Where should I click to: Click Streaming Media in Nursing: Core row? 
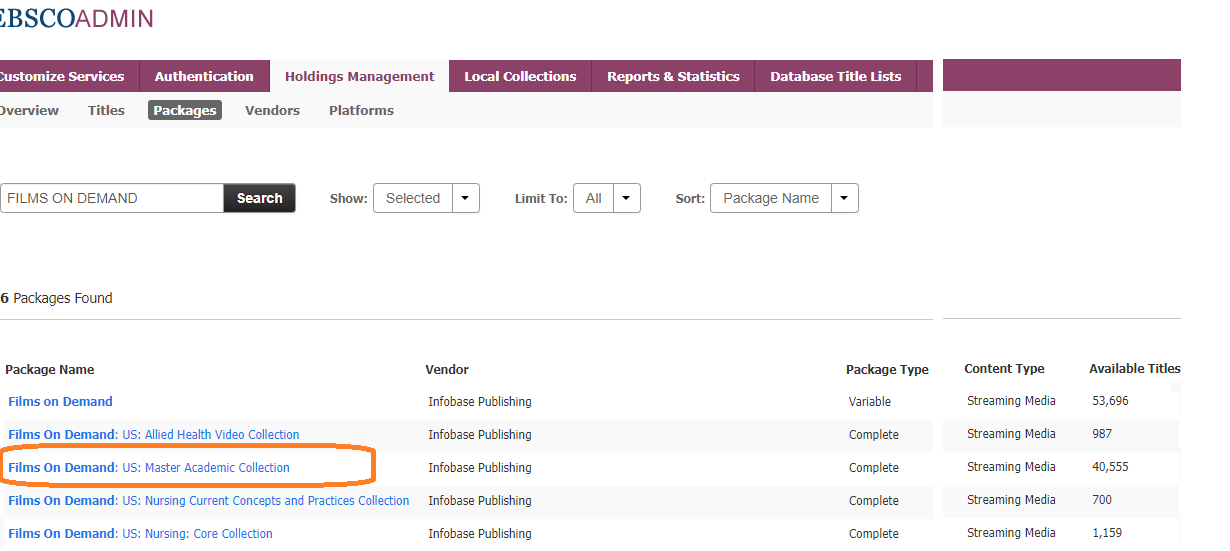[x=1011, y=533]
